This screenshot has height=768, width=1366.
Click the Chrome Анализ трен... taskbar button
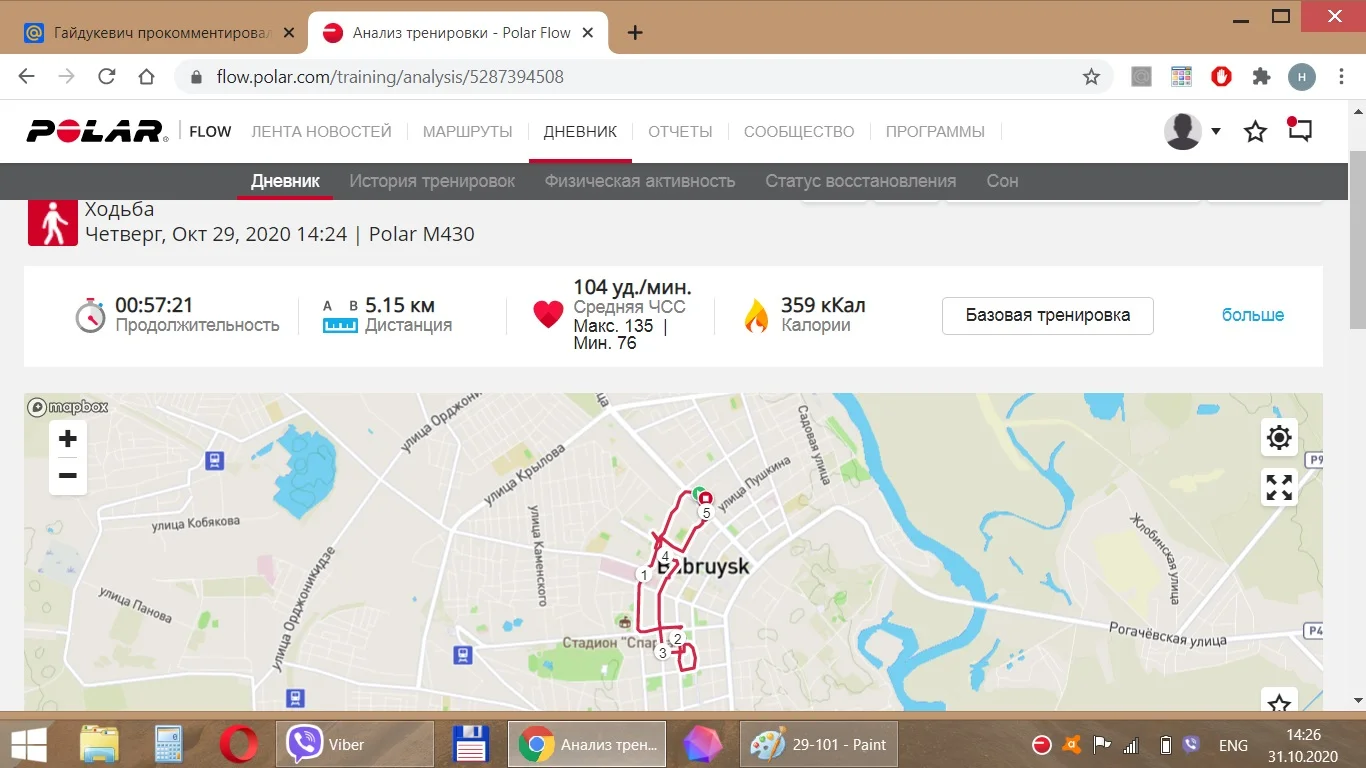[587, 744]
